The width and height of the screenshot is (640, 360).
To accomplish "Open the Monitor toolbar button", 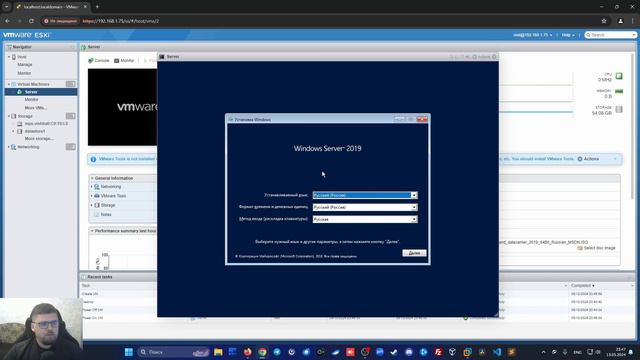I will point(124,60).
